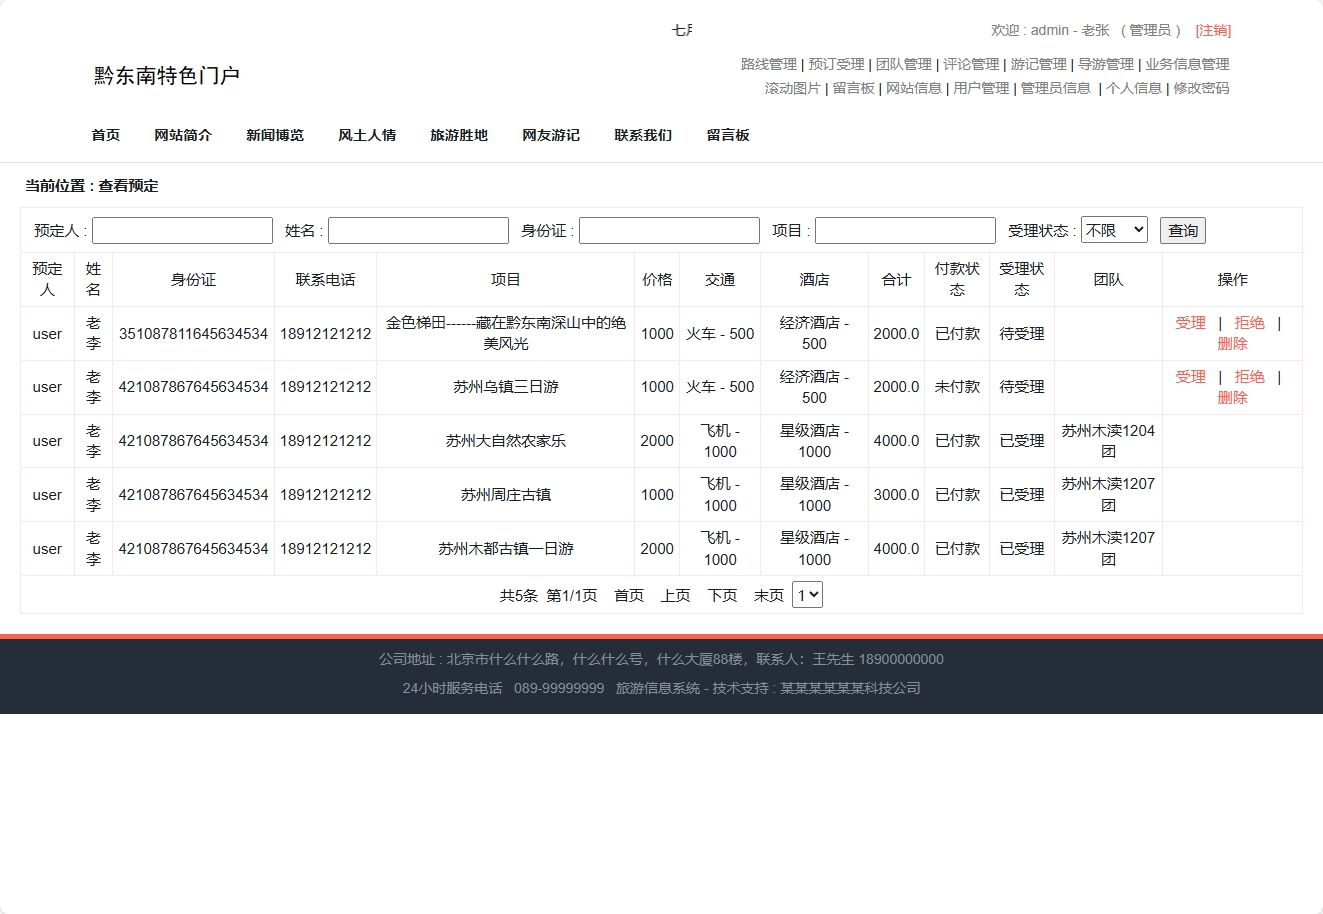Log out via the 注销 link
This screenshot has width=1323, height=914.
[x=1212, y=30]
